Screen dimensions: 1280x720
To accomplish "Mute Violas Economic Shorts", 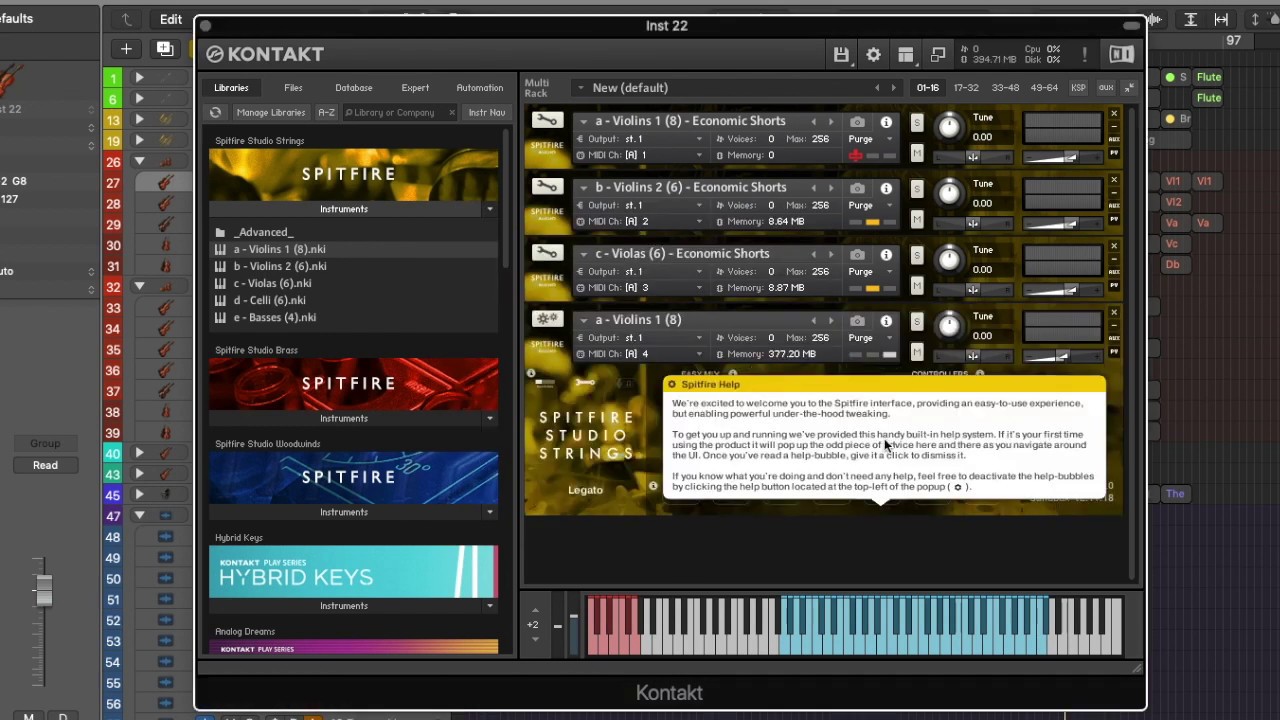I will click(917, 285).
